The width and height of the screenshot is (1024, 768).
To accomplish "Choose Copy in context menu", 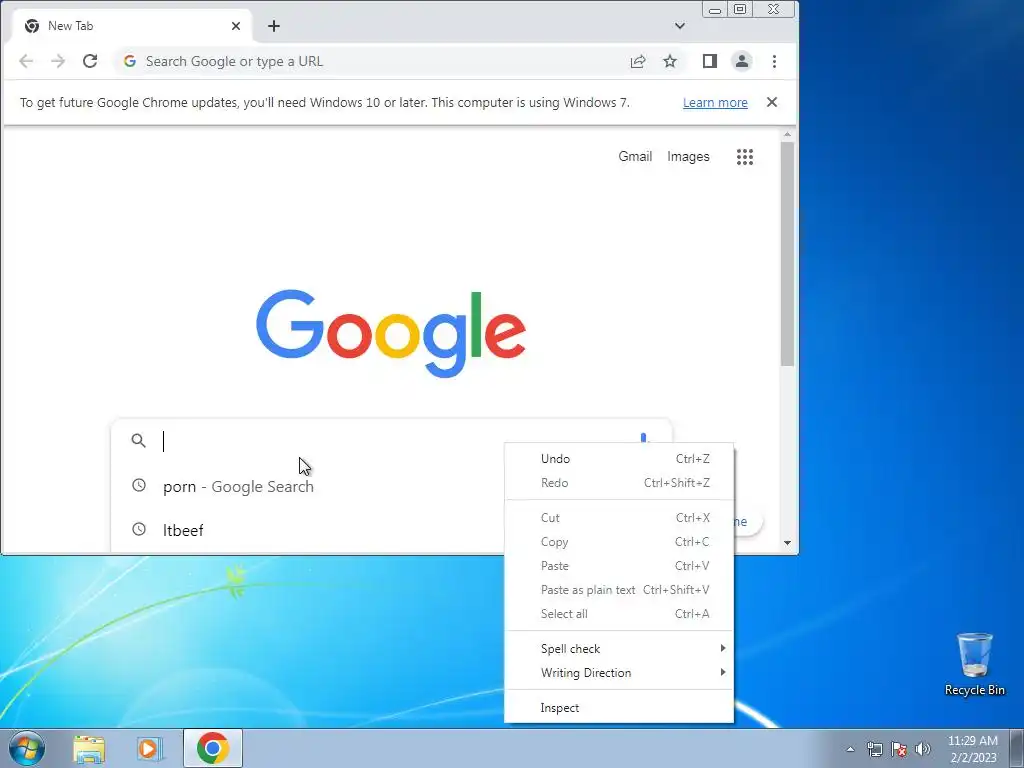I will pyautogui.click(x=619, y=542).
